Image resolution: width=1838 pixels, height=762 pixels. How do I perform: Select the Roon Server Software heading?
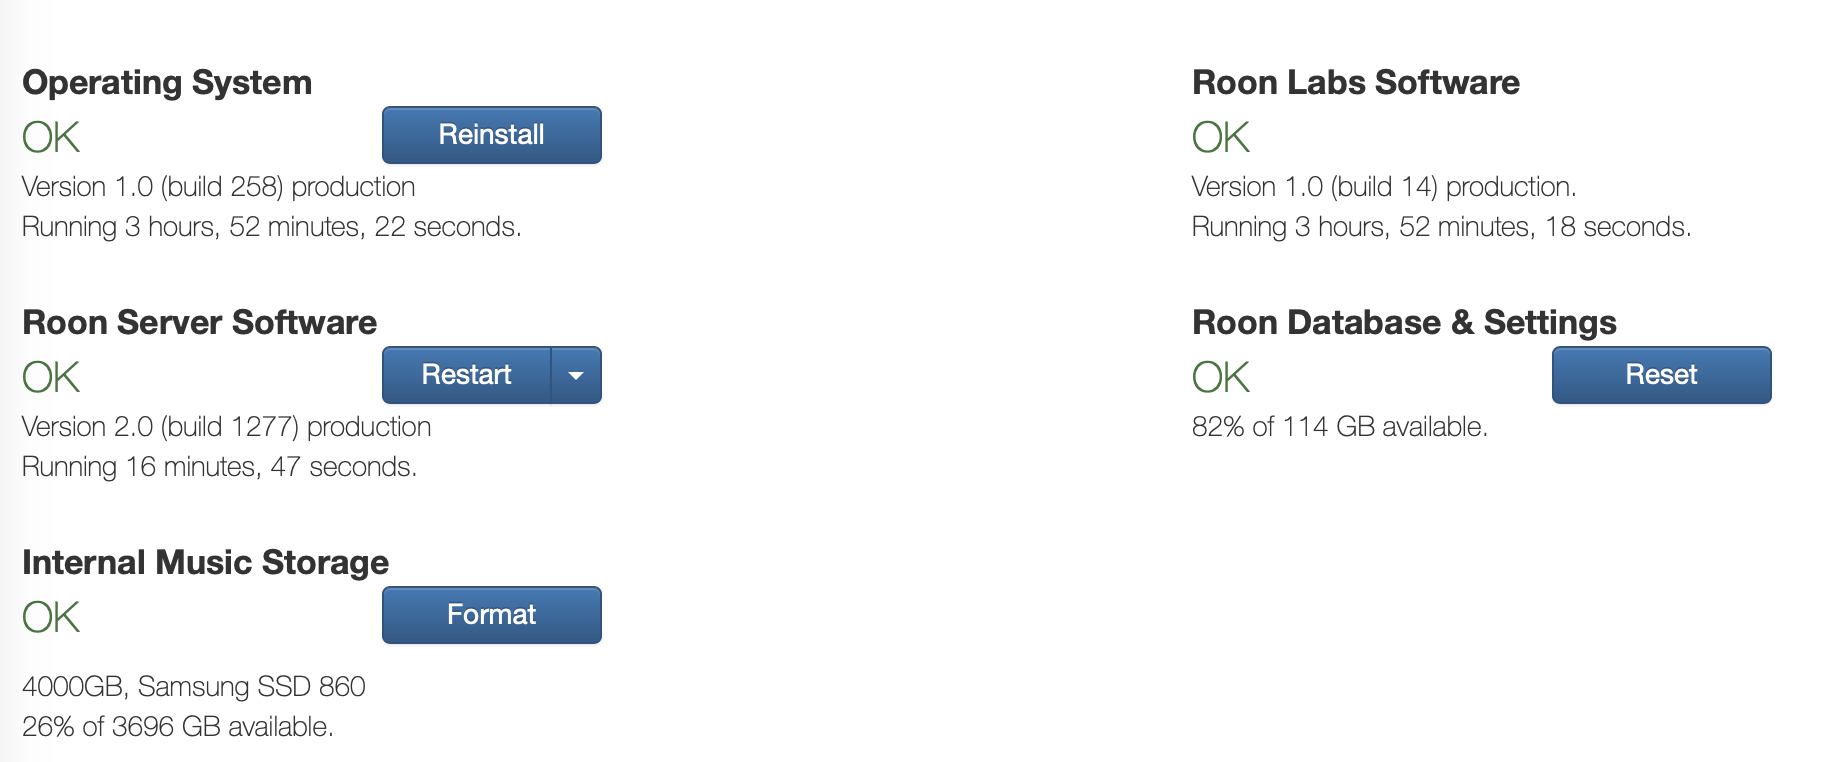click(199, 322)
